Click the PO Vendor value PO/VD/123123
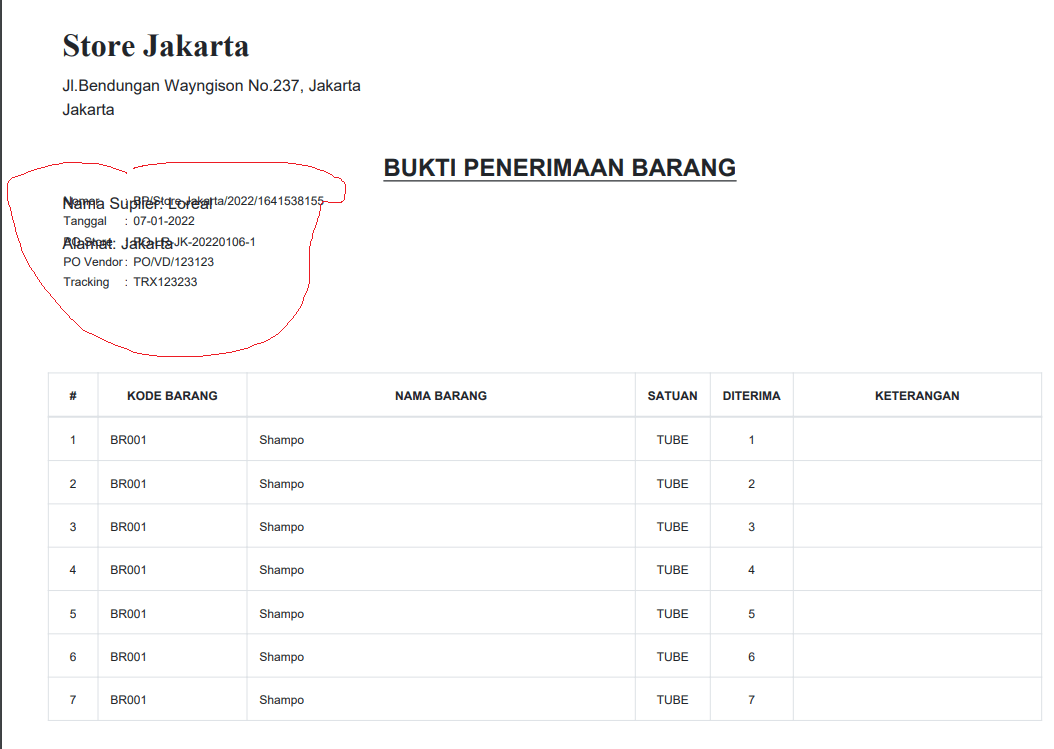The height and width of the screenshot is (749, 1054). click(x=173, y=262)
